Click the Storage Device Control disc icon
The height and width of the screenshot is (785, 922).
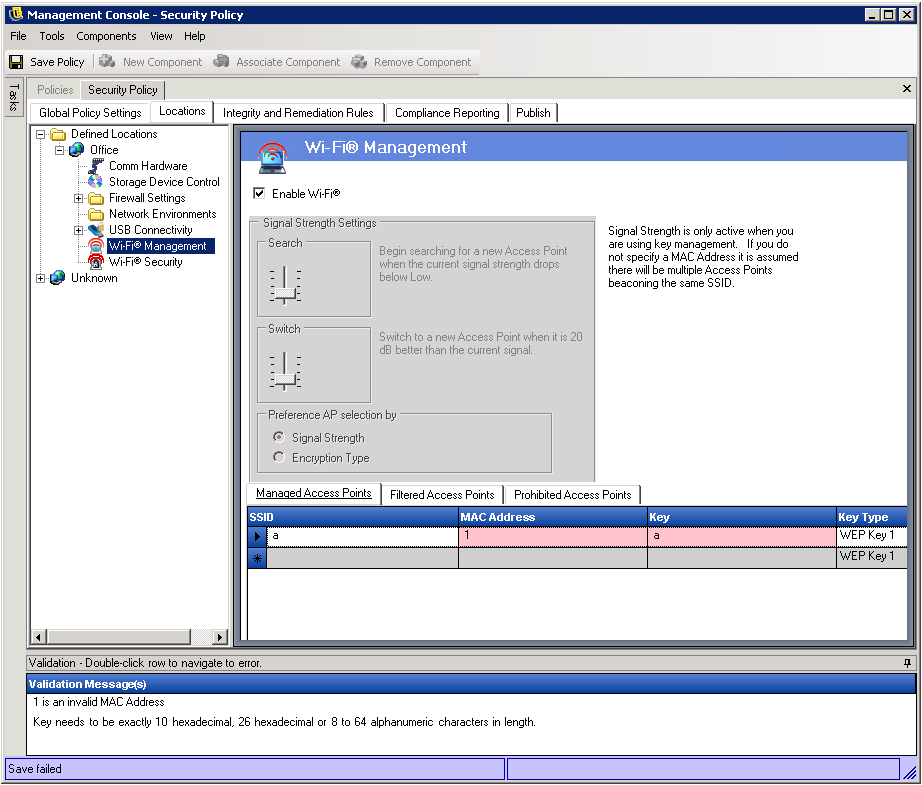tap(95, 182)
